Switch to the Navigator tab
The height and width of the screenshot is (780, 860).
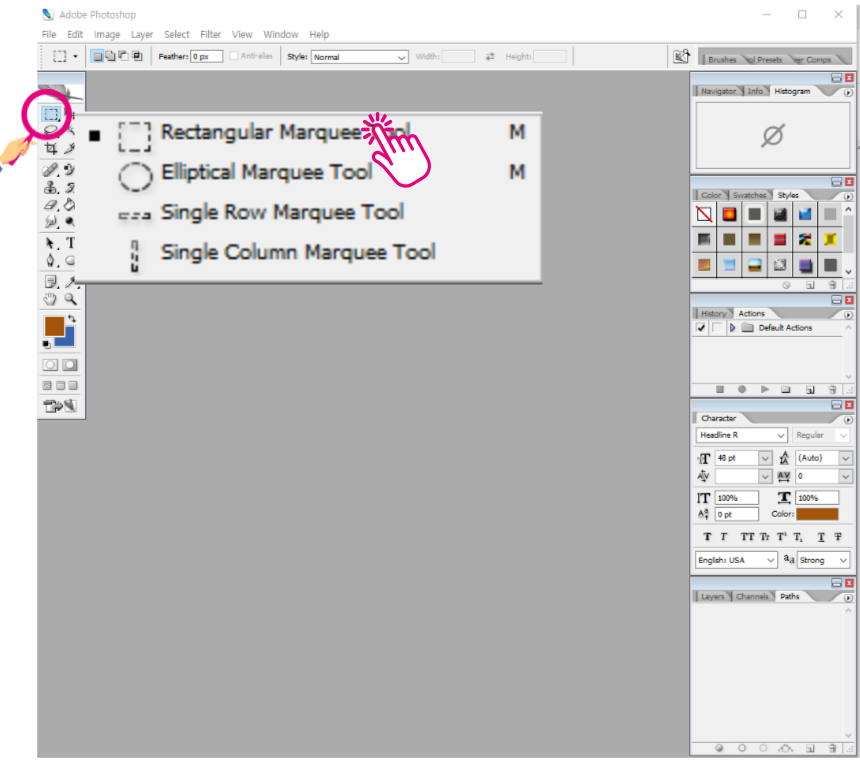(x=718, y=91)
